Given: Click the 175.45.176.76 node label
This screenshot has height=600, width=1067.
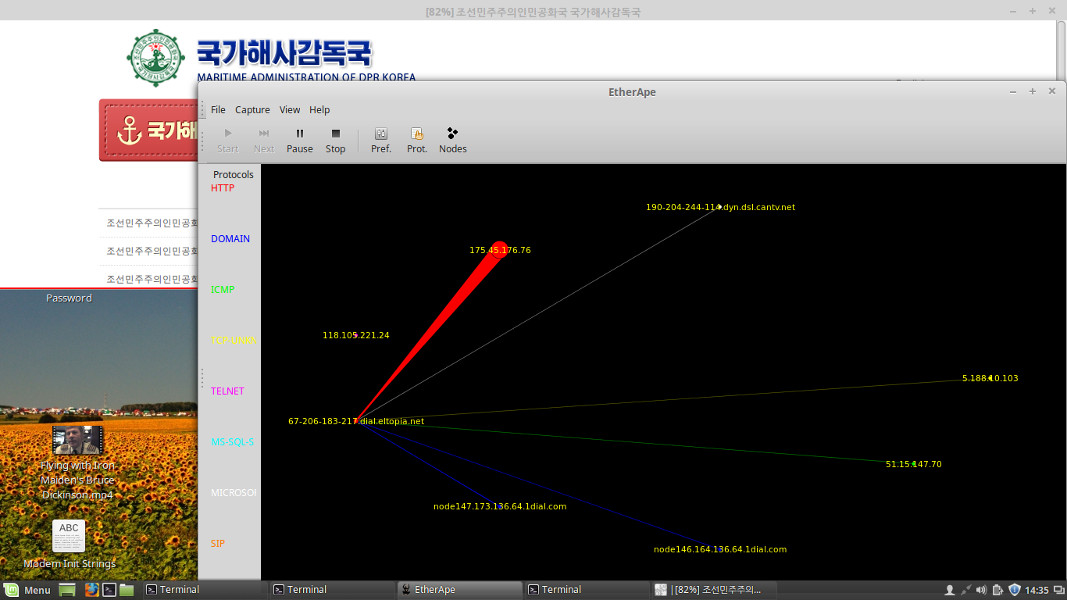Looking at the screenshot, I should point(500,250).
